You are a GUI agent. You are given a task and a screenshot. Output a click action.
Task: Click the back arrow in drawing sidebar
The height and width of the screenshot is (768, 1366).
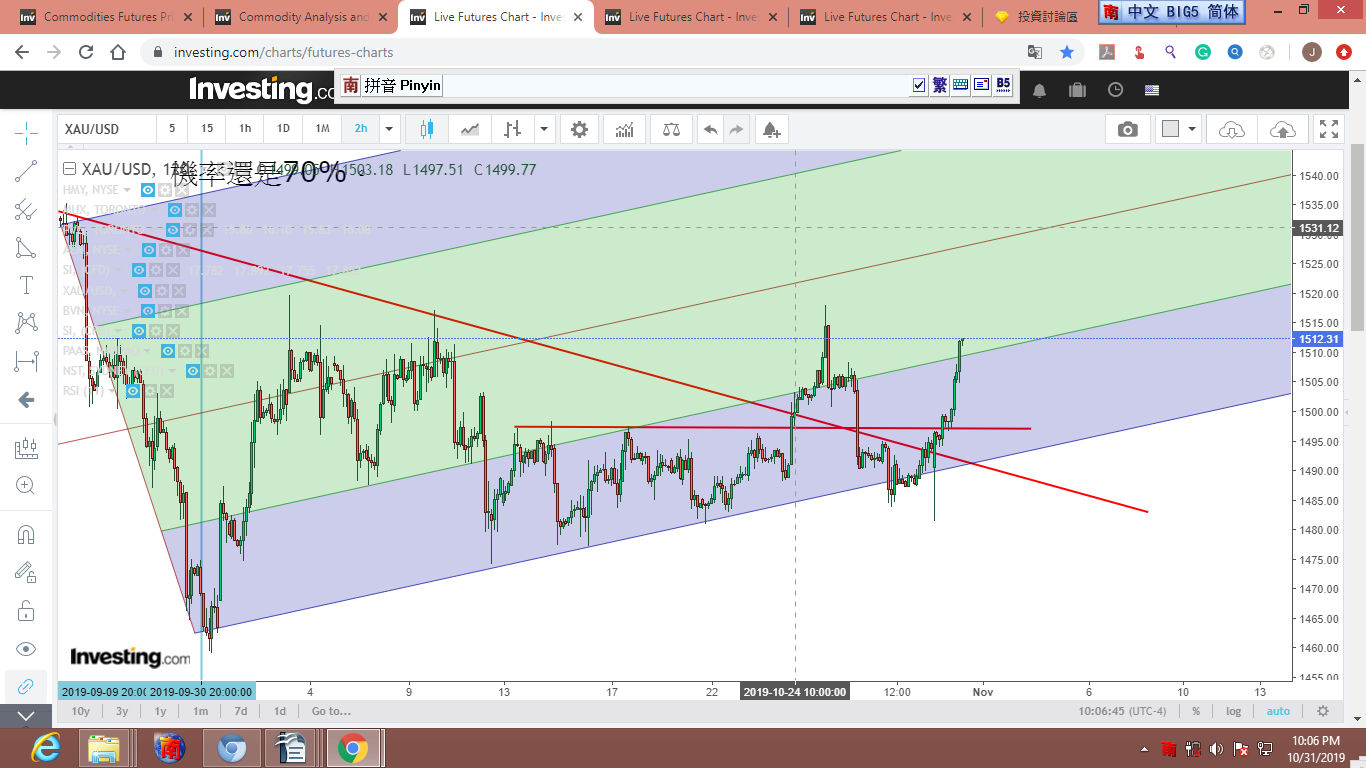coord(26,400)
